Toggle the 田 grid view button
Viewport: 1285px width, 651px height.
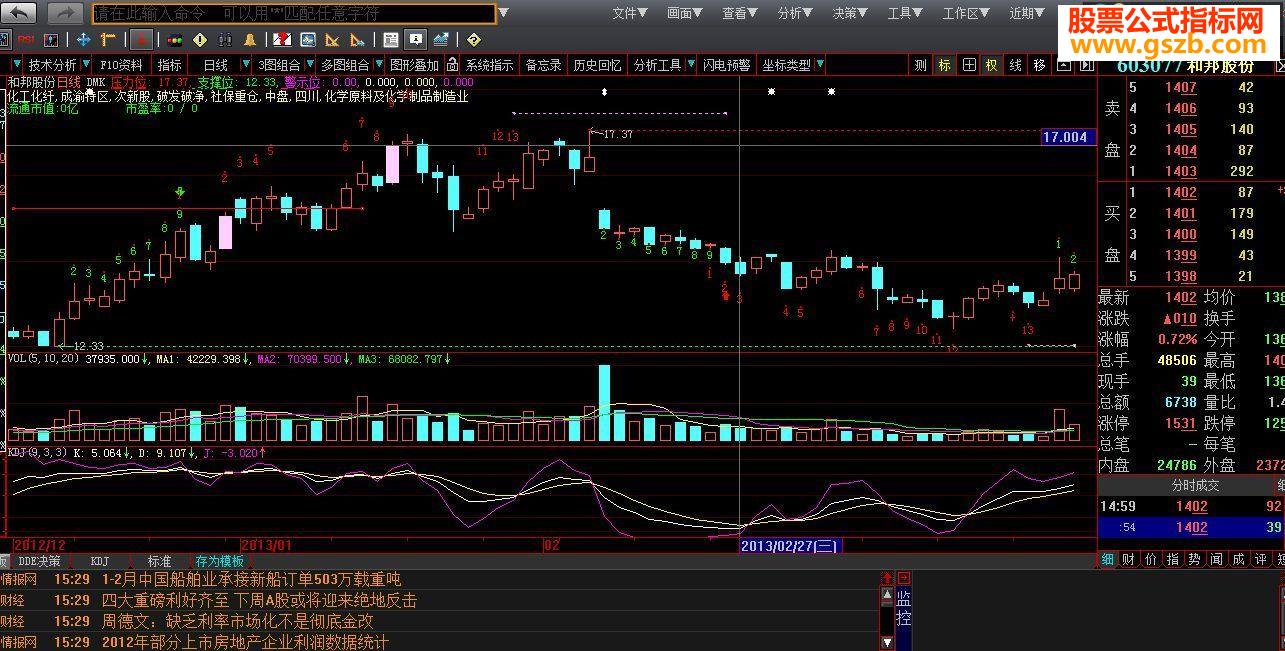coord(967,64)
